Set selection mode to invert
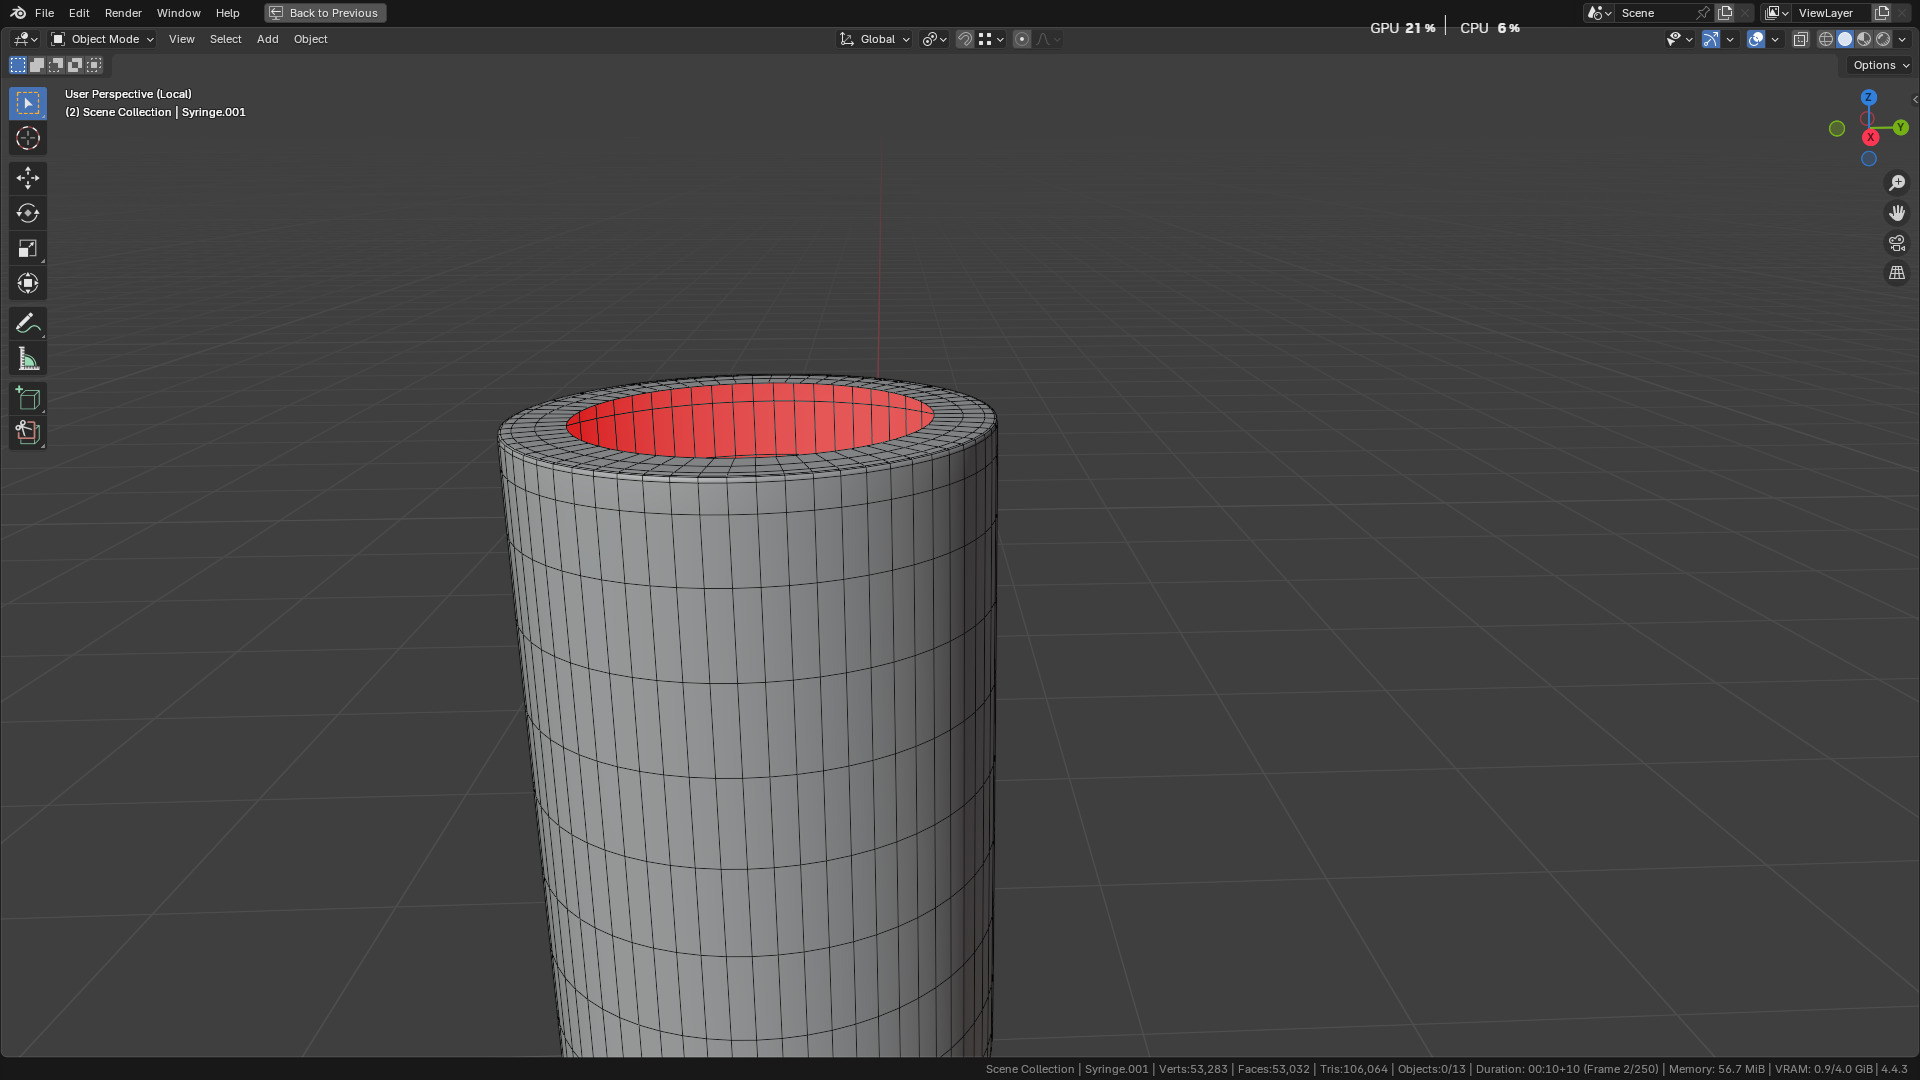Viewport: 1920px width, 1080px height. coord(75,65)
